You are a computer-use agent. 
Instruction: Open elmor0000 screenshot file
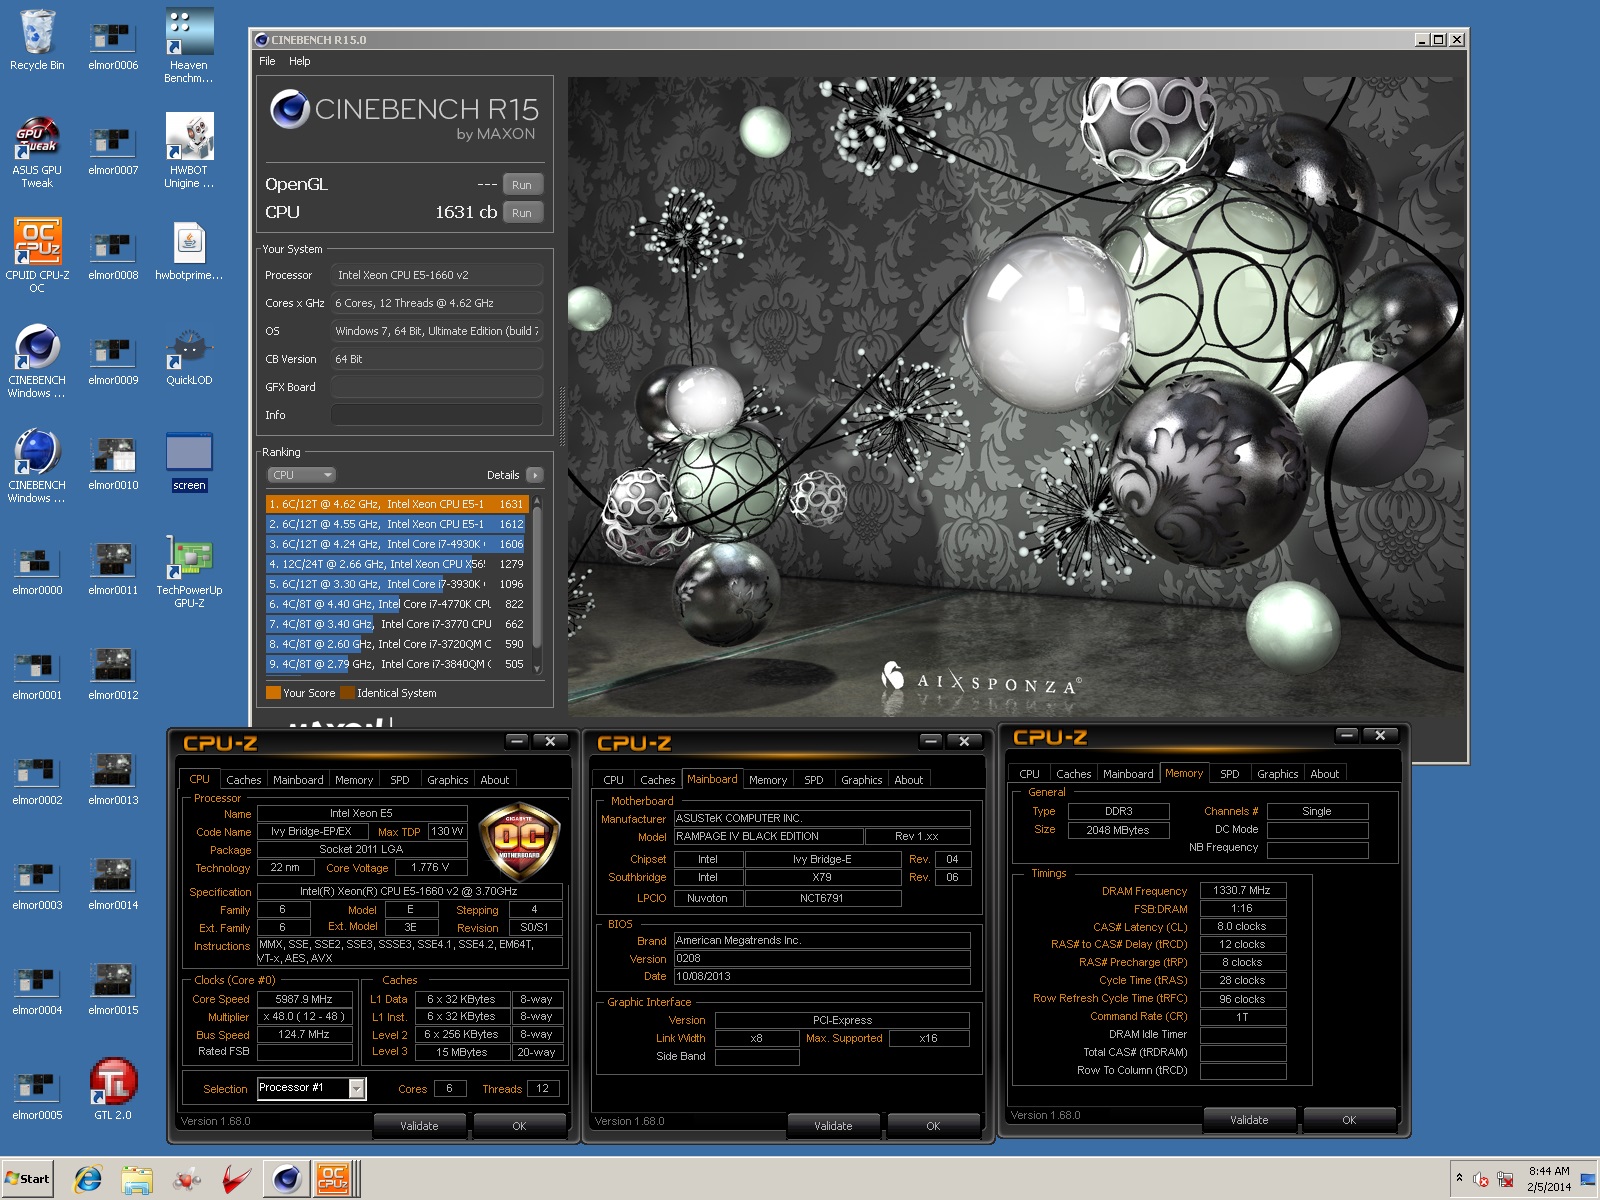pyautogui.click(x=37, y=570)
